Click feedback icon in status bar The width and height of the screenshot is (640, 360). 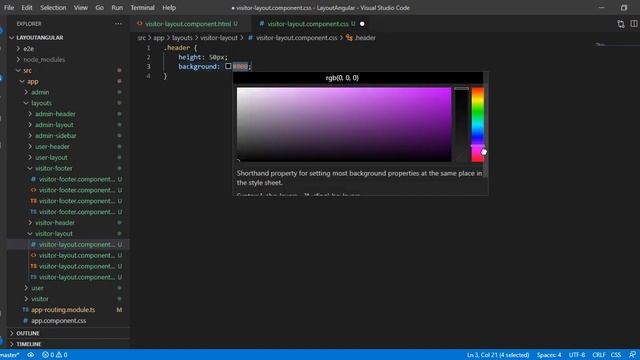click(x=632, y=355)
